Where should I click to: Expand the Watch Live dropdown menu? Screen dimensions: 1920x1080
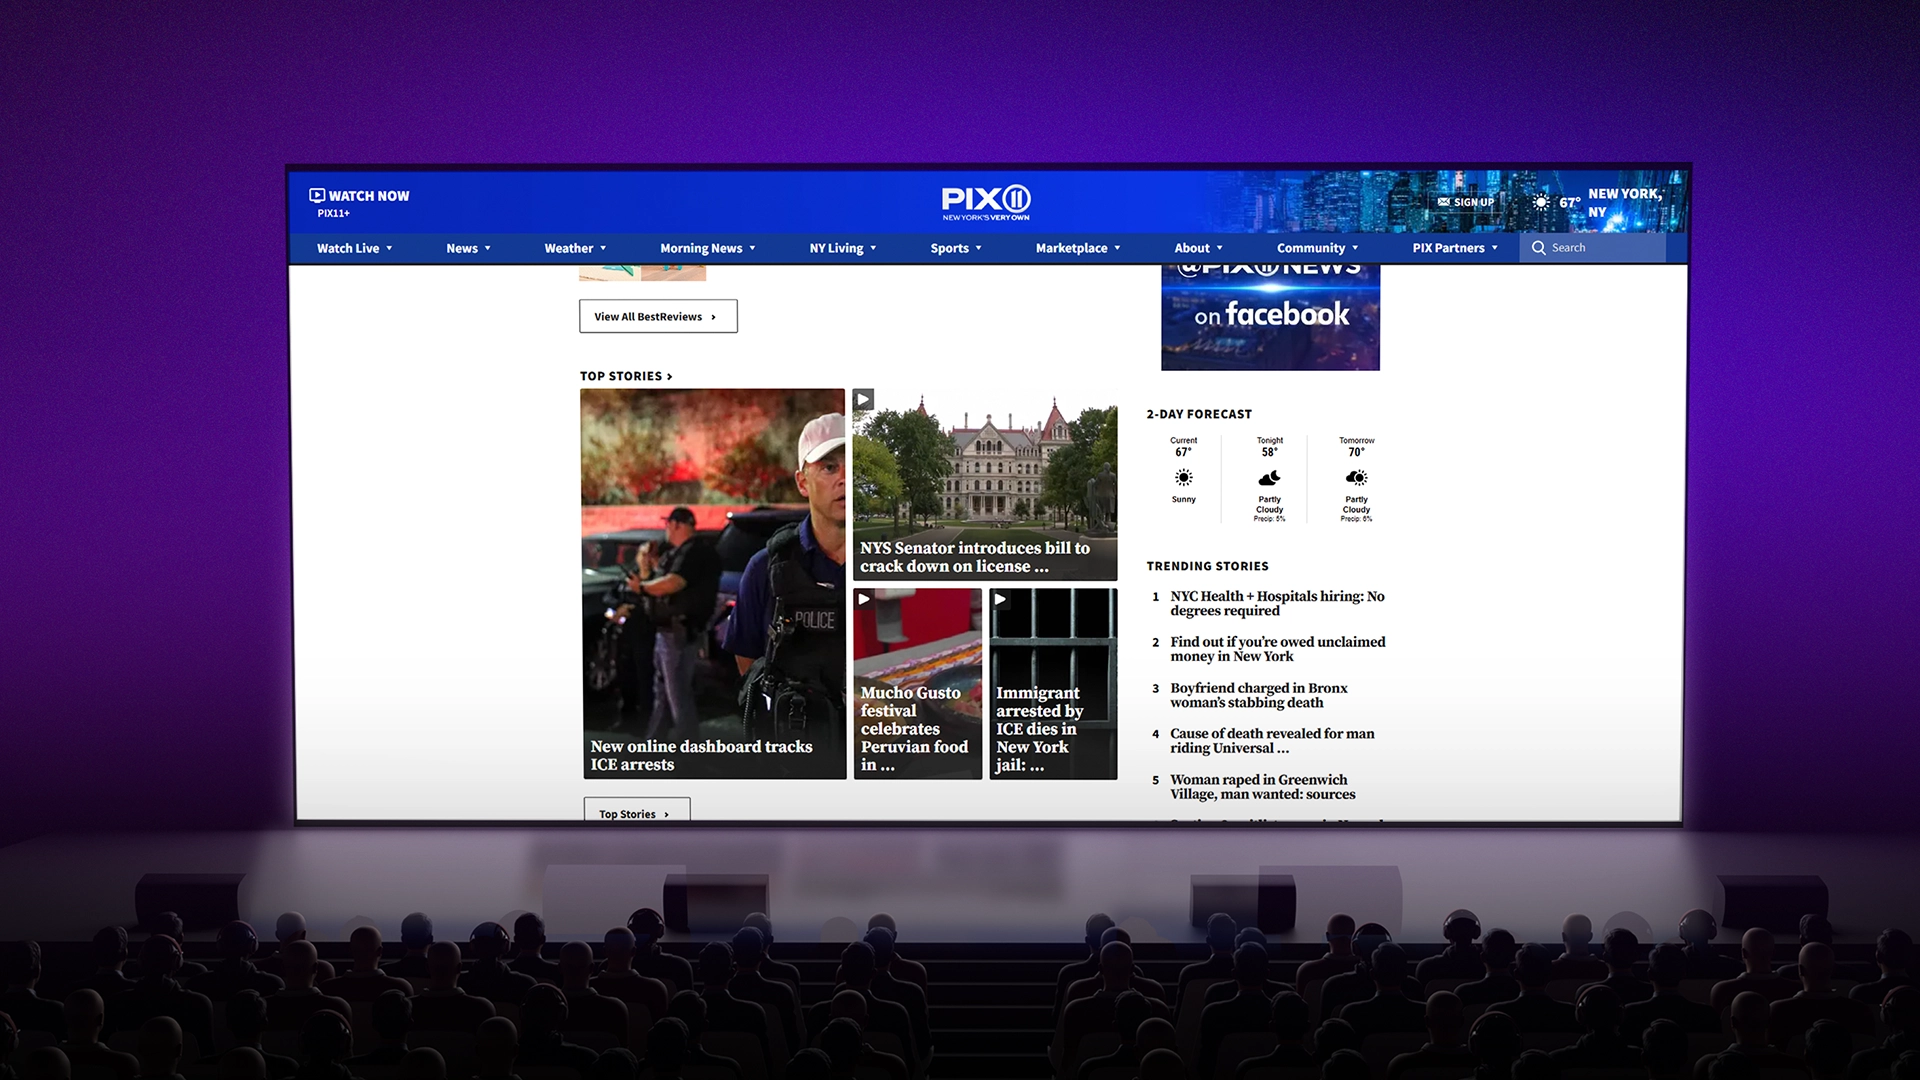click(x=389, y=249)
